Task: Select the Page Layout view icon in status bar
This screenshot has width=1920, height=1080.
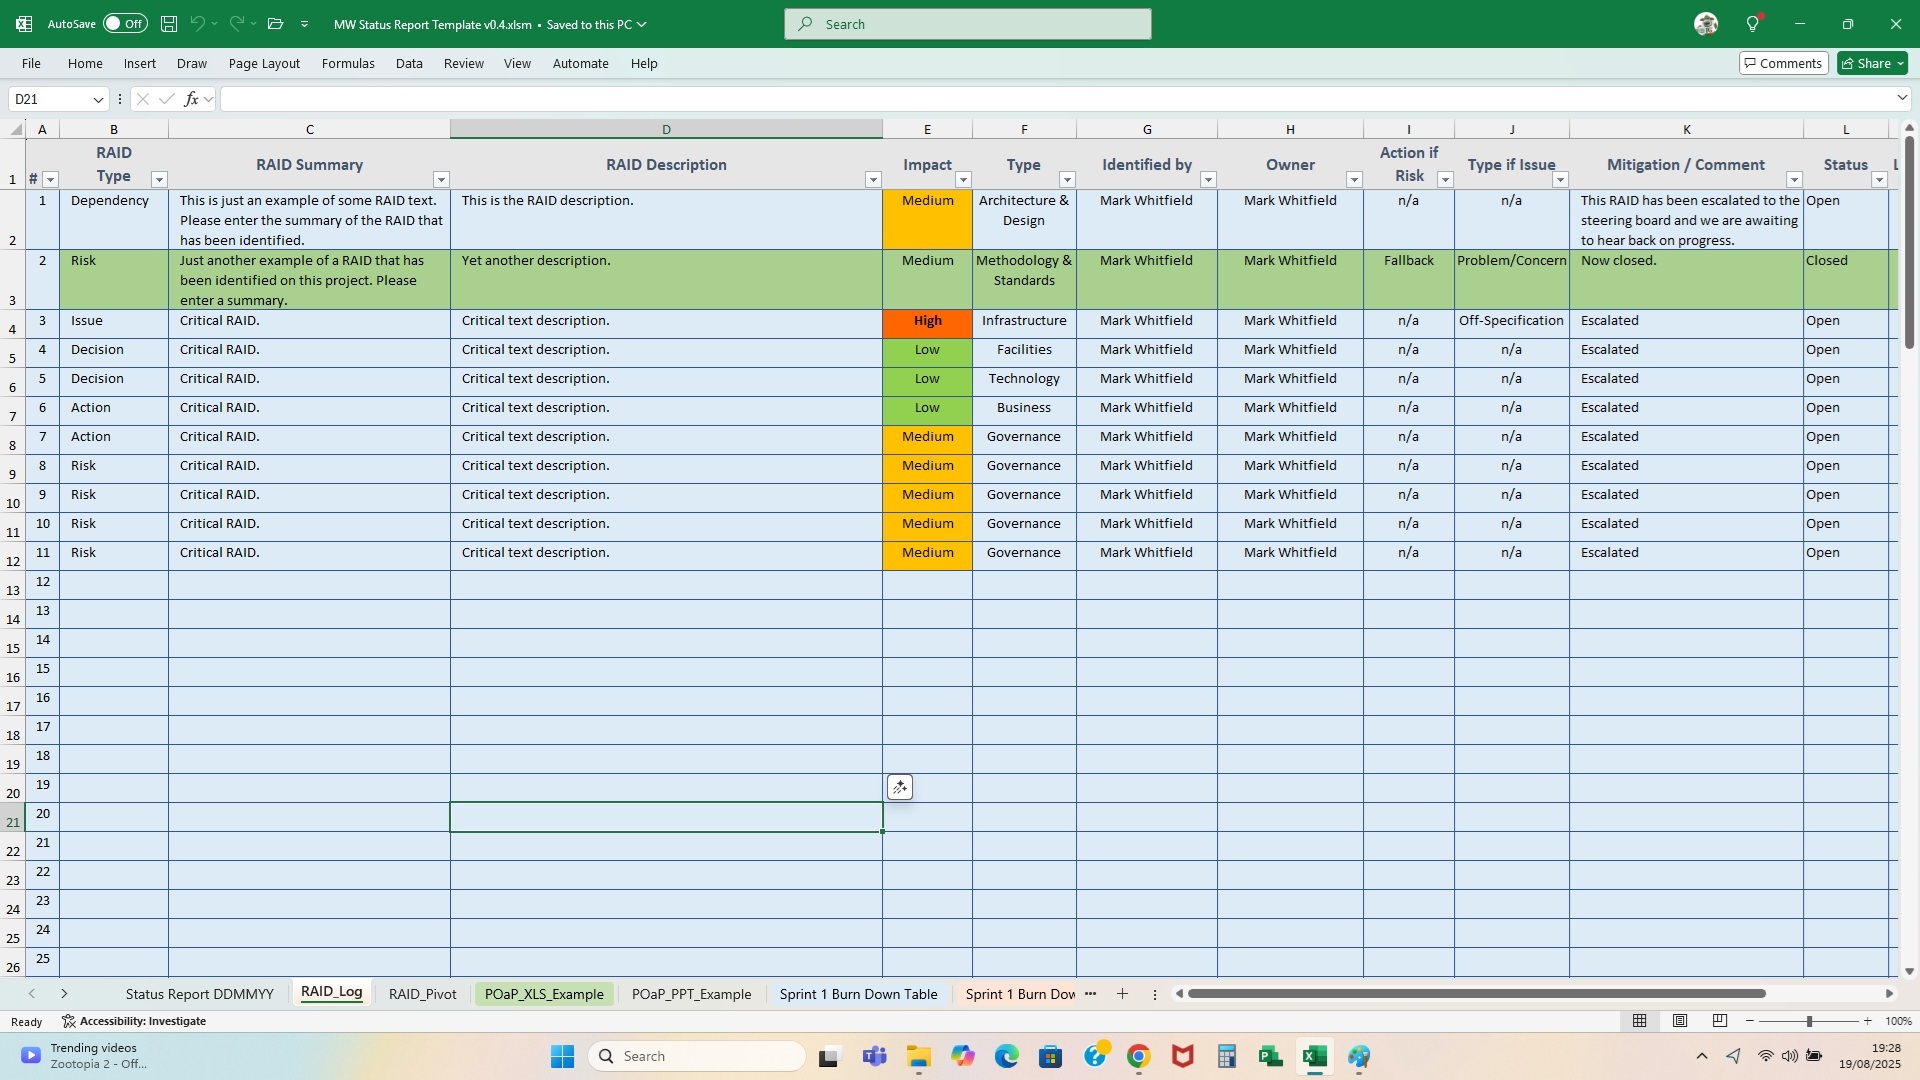Action: [1680, 1021]
